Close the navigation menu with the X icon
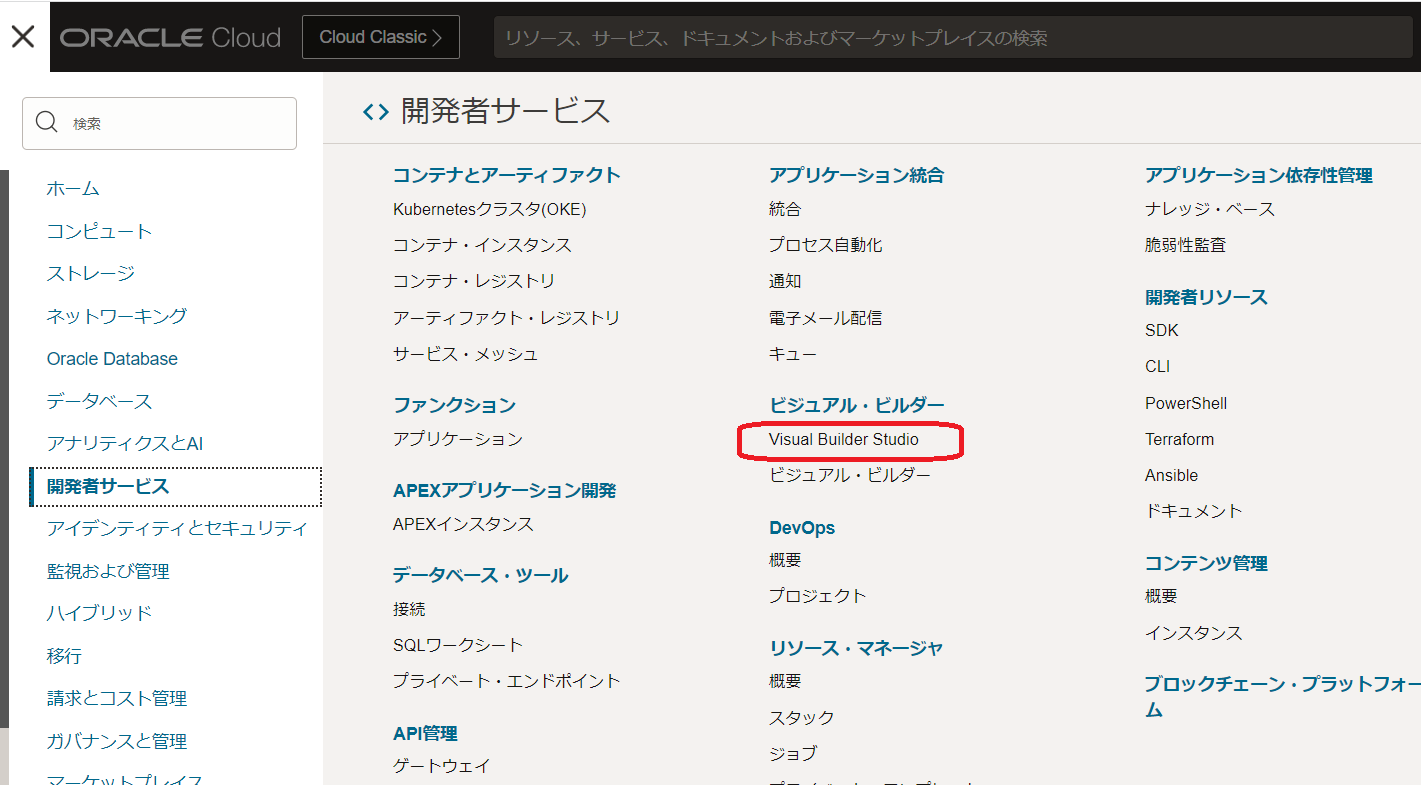The height and width of the screenshot is (785, 1421). (x=22, y=36)
